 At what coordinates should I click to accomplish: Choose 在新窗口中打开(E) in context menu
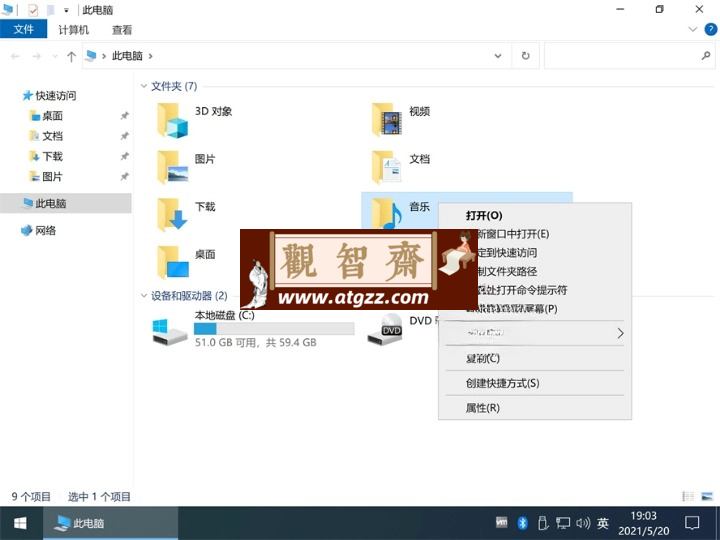tap(534, 234)
